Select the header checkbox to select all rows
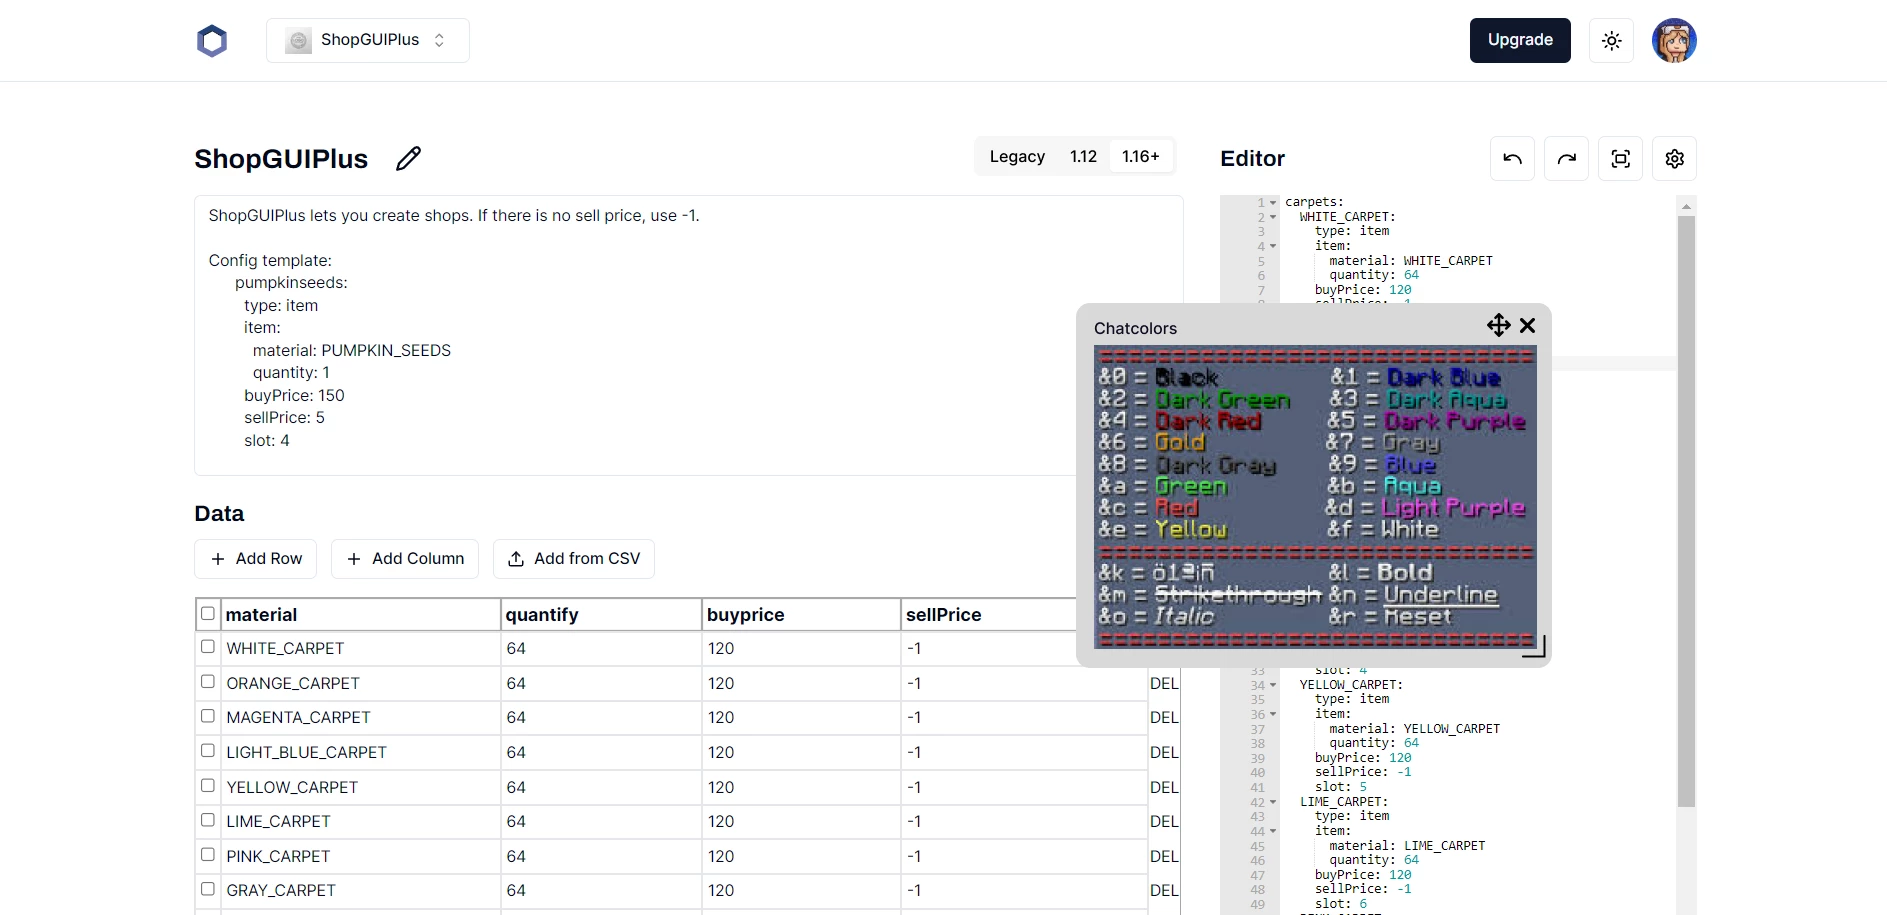The image size is (1887, 915). pyautogui.click(x=208, y=613)
